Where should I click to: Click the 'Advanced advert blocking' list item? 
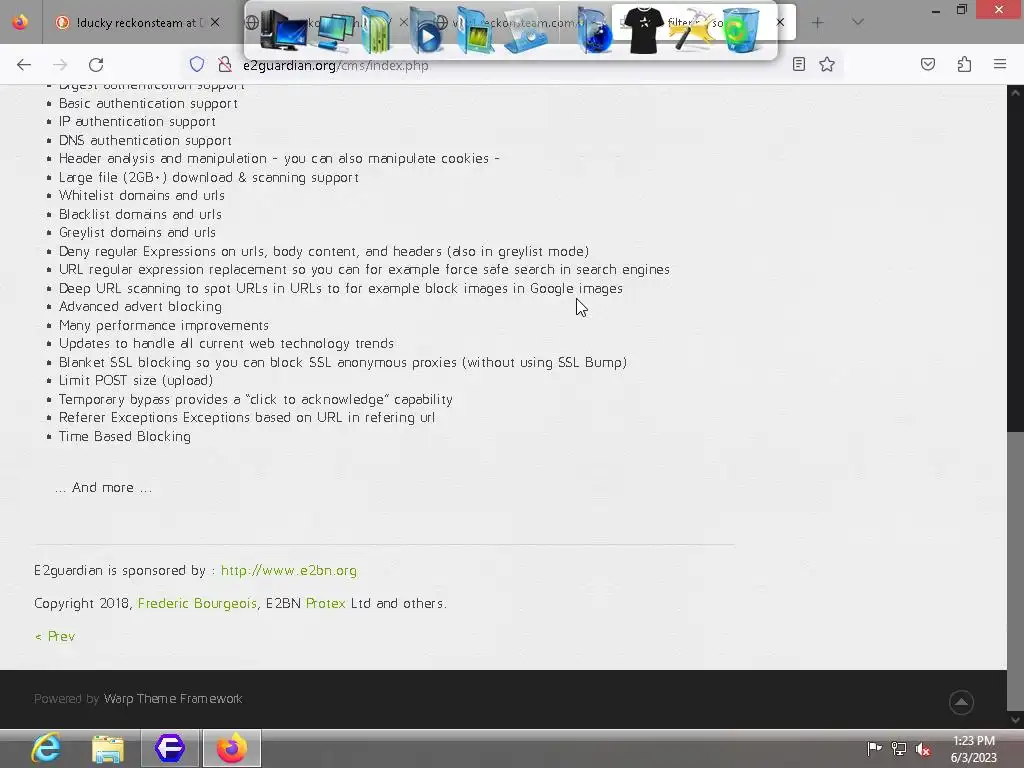140,307
